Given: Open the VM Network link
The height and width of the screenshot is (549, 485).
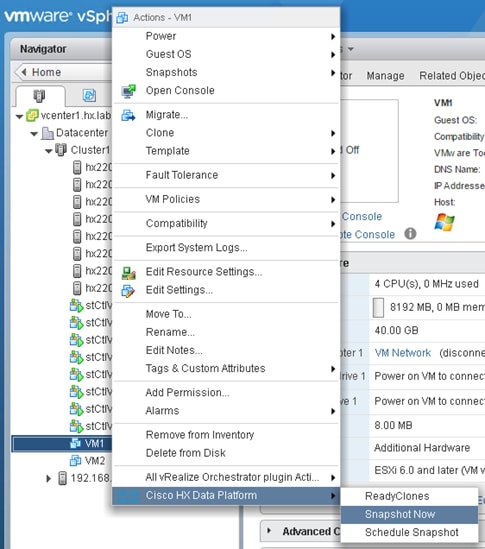Looking at the screenshot, I should click(403, 353).
